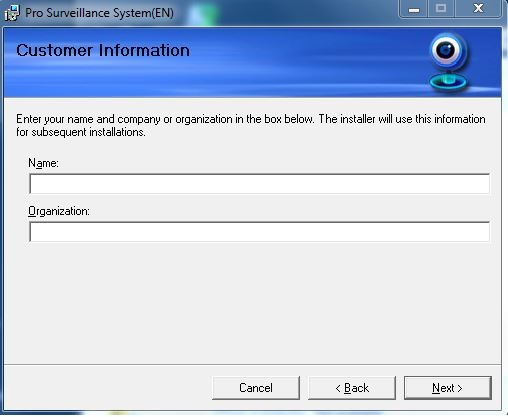Focus the Organization text field
The width and height of the screenshot is (508, 417).
[259, 232]
